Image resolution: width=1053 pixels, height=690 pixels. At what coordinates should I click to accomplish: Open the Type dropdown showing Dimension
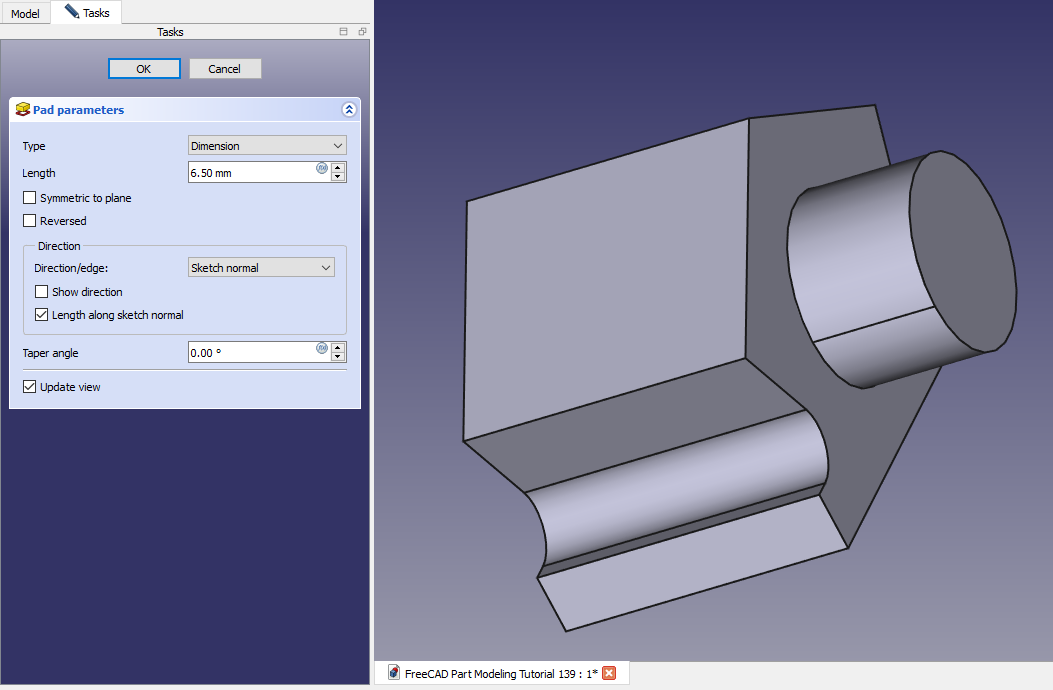(267, 146)
